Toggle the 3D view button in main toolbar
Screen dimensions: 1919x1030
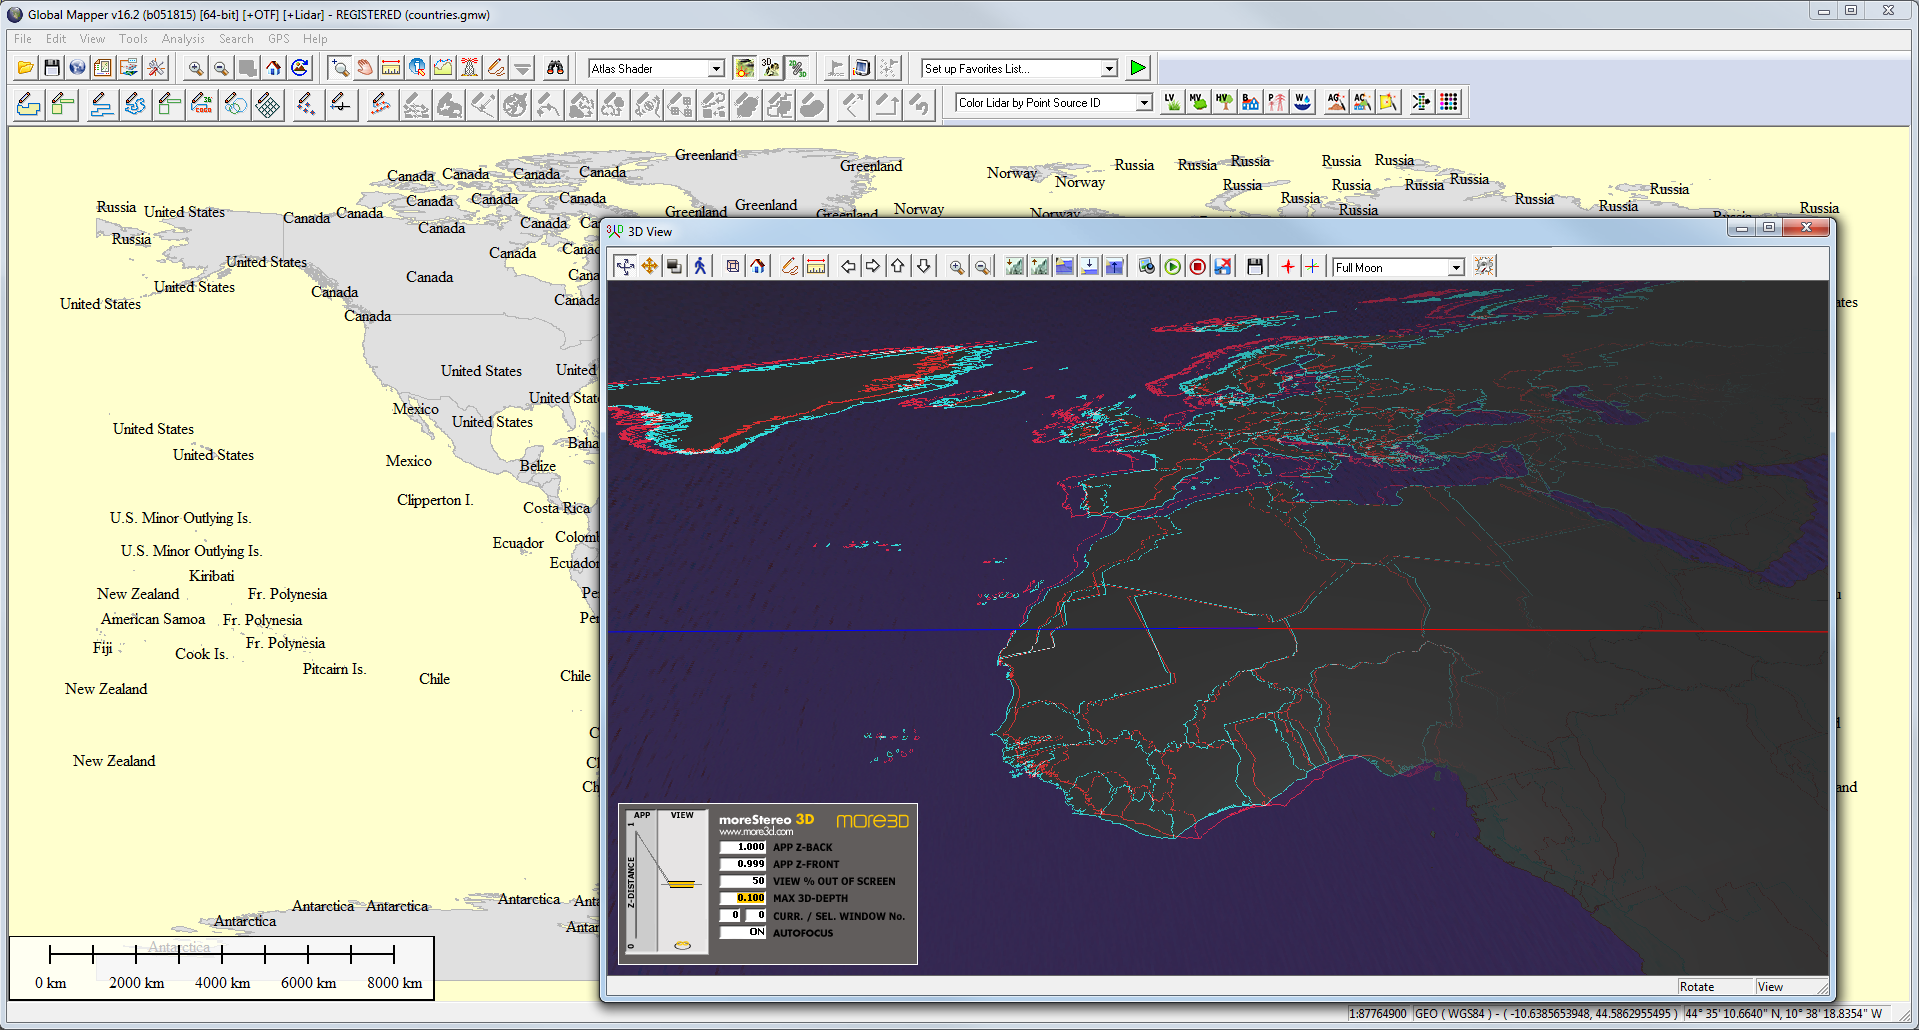[x=771, y=68]
